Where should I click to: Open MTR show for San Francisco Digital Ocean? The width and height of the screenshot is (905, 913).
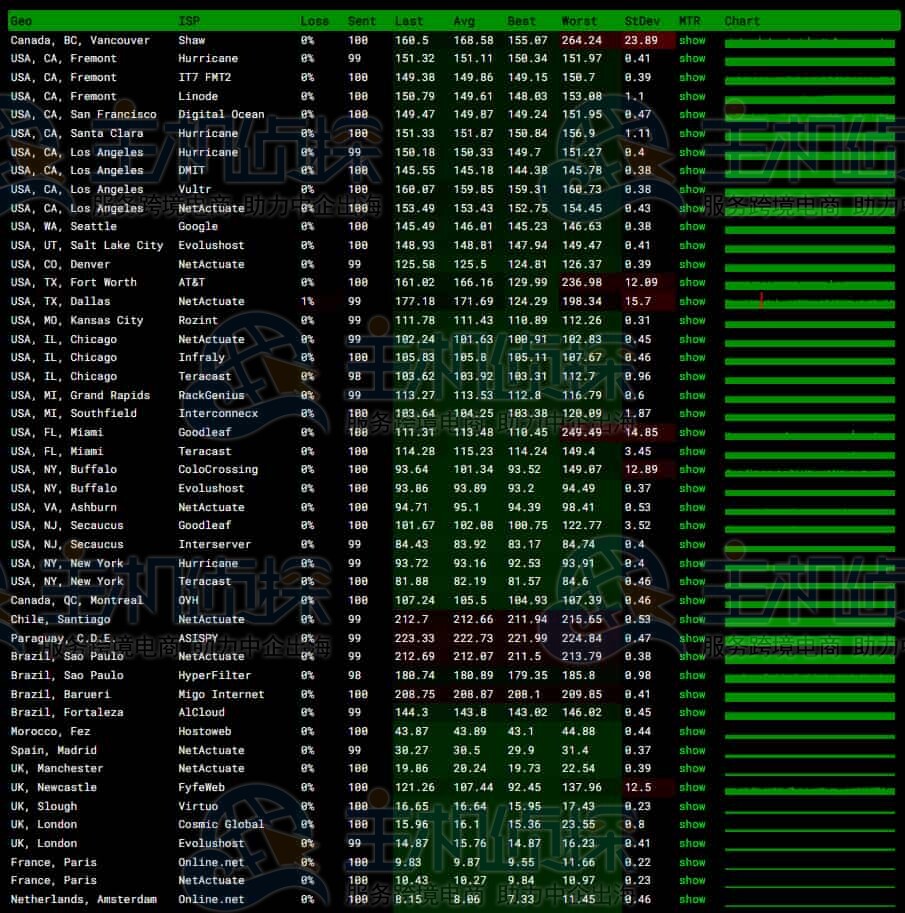[692, 114]
